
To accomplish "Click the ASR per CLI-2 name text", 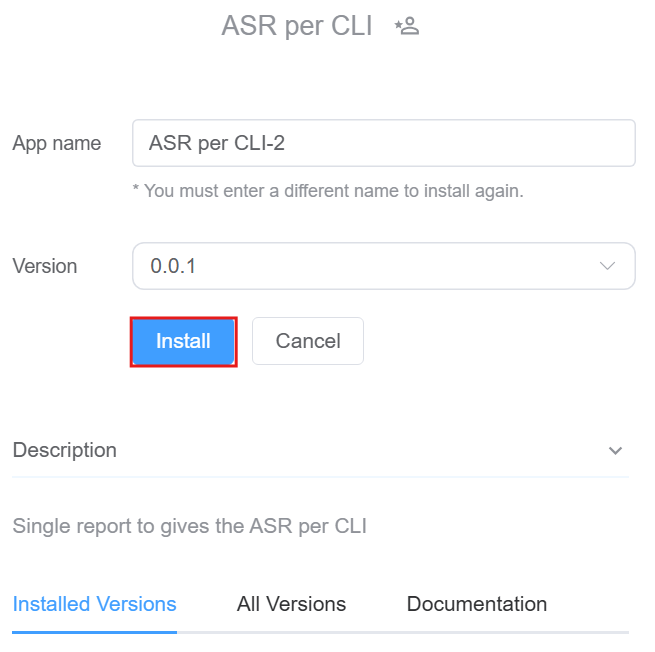I will pyautogui.click(x=217, y=143).
